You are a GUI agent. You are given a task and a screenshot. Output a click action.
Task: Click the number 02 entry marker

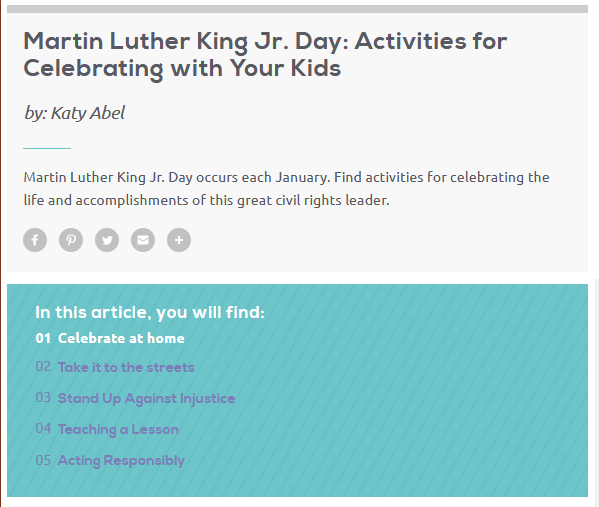[43, 366]
